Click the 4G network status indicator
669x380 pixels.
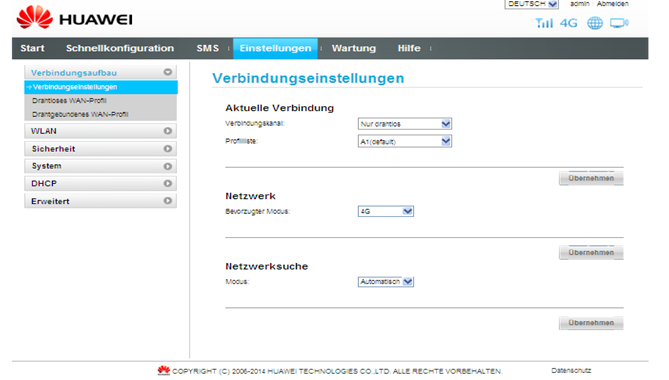pyautogui.click(x=568, y=23)
